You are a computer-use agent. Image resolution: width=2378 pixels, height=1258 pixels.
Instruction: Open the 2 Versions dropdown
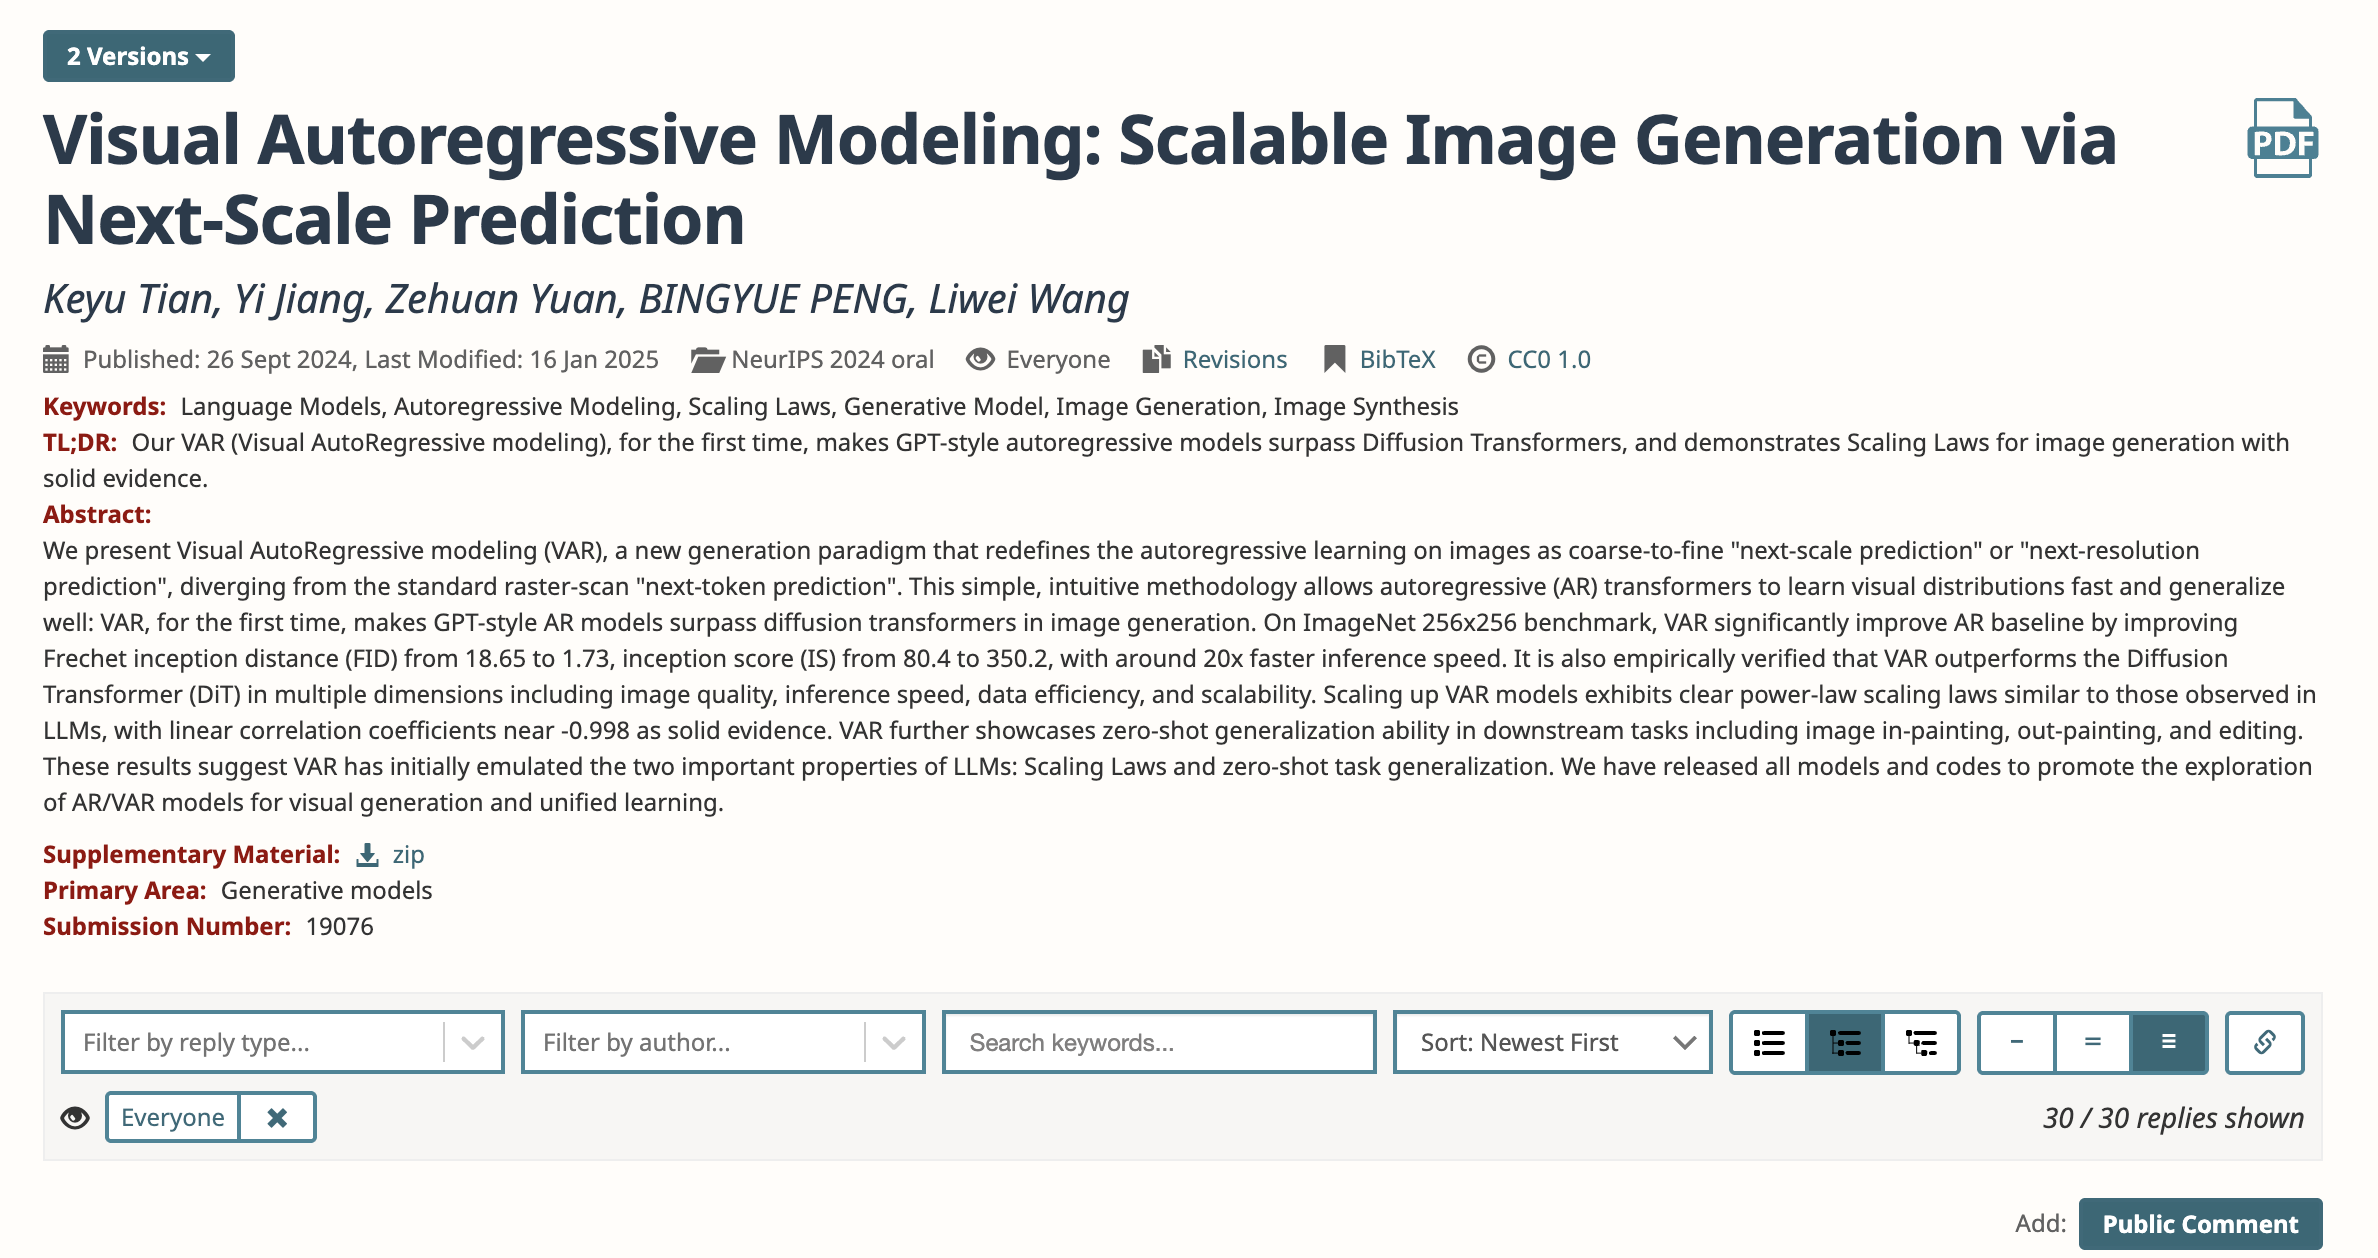tap(139, 56)
